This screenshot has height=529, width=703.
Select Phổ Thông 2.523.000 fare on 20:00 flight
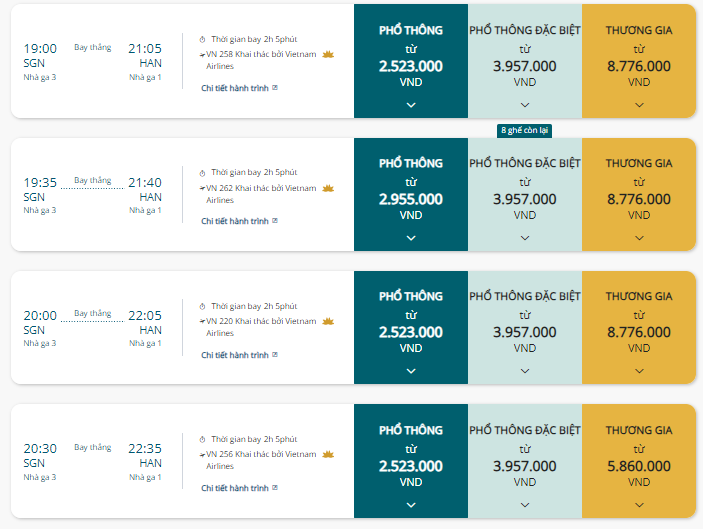pos(411,327)
